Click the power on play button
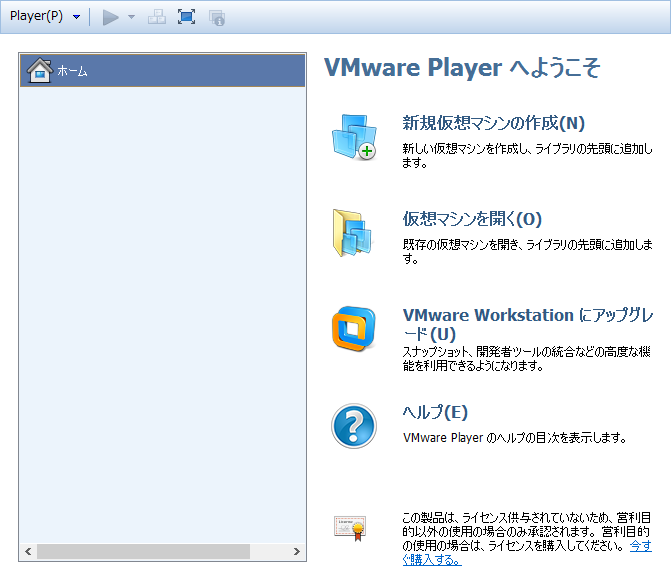Screen dimensions: 671x580 110,17
